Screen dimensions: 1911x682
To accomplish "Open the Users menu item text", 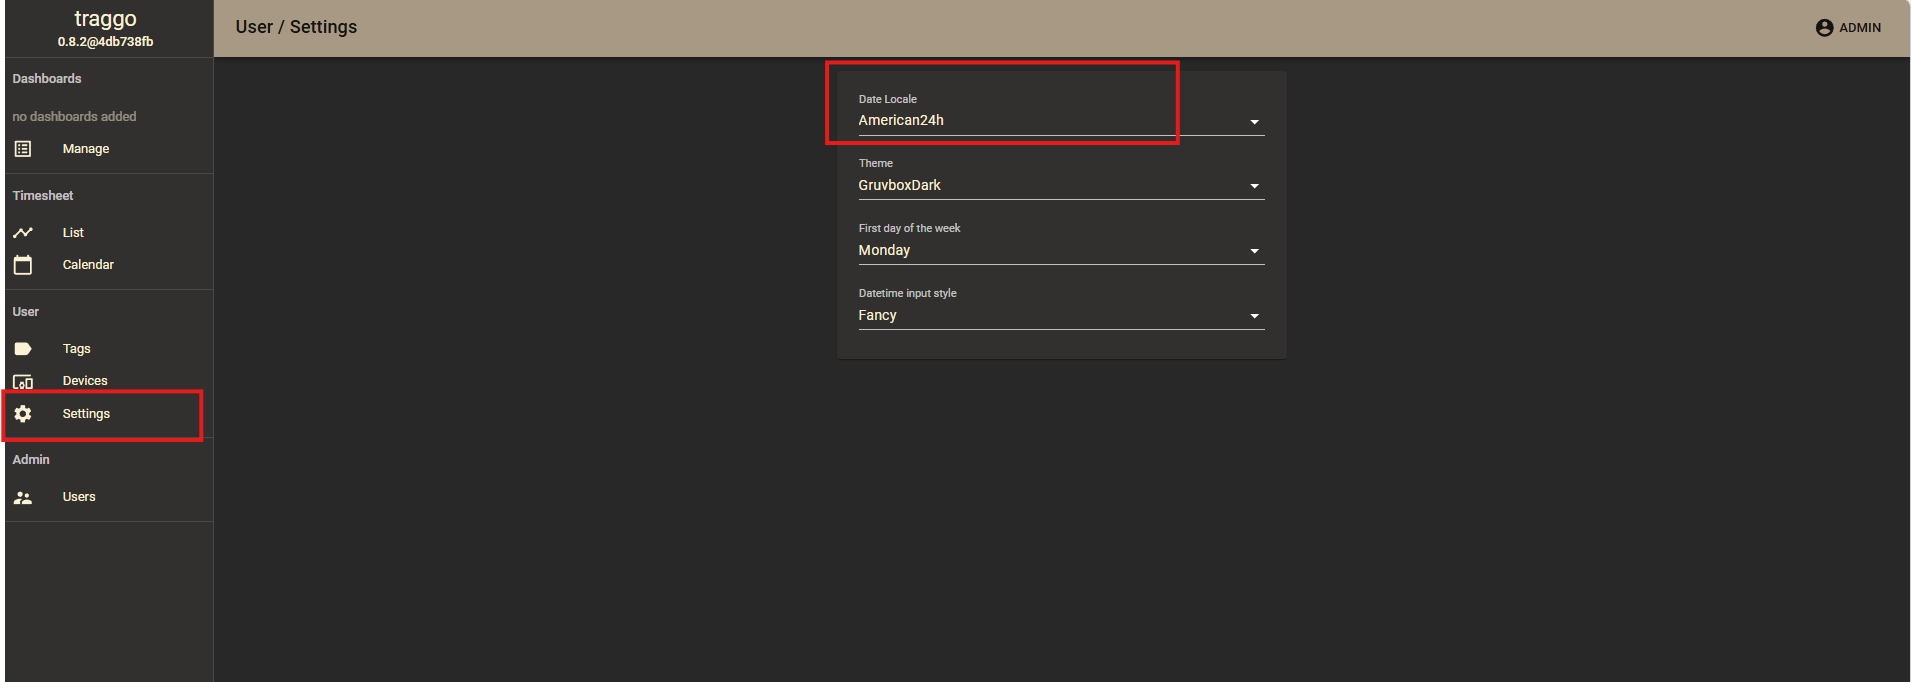I will (x=79, y=497).
